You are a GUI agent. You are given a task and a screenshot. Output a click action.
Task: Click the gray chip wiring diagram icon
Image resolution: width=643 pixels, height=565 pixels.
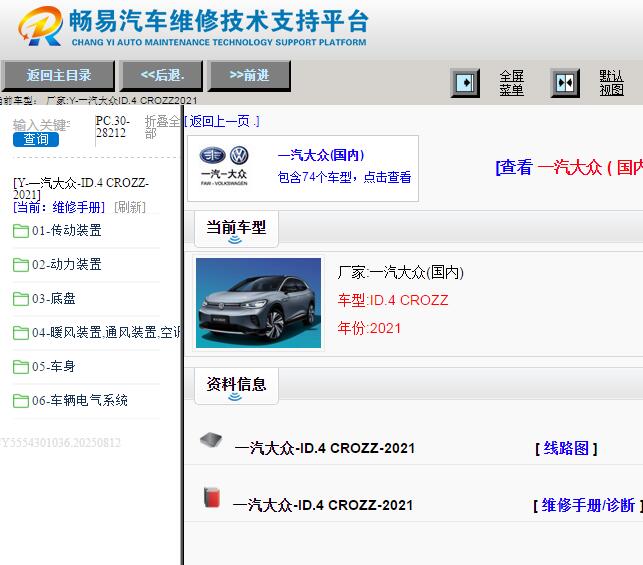click(211, 440)
